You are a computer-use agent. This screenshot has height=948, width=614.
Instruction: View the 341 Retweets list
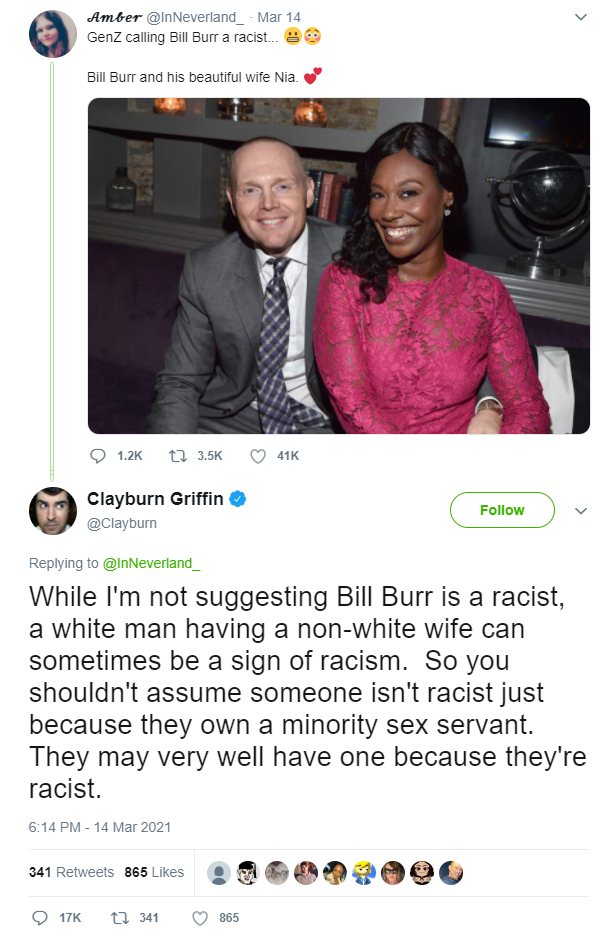click(x=71, y=872)
